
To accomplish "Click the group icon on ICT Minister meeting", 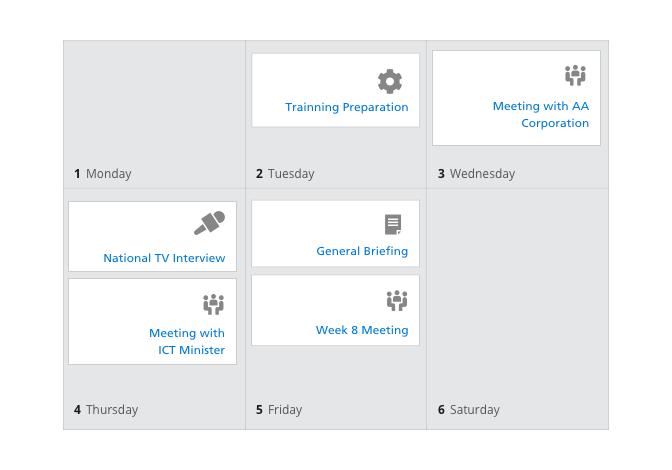I will [x=213, y=304].
